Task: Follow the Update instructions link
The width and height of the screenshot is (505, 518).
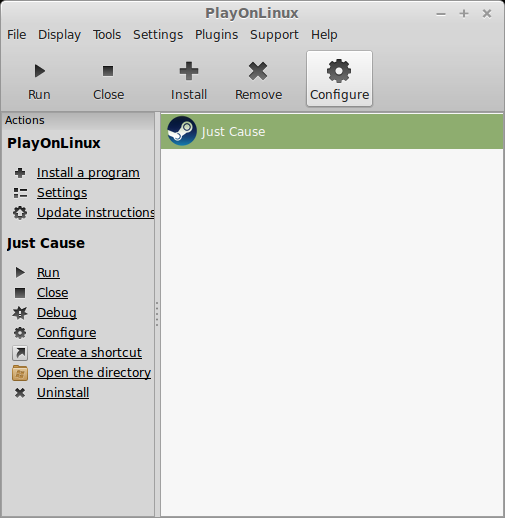Action: (96, 213)
